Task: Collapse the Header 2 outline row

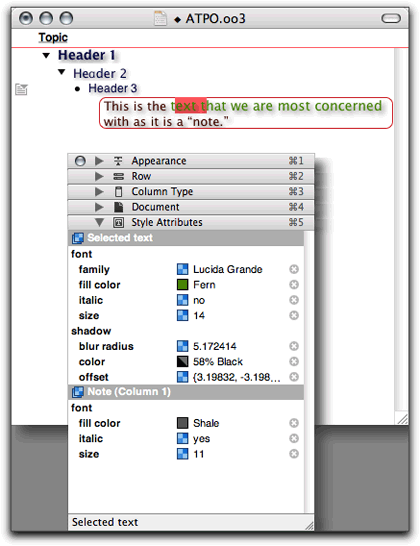Action: [x=62, y=72]
